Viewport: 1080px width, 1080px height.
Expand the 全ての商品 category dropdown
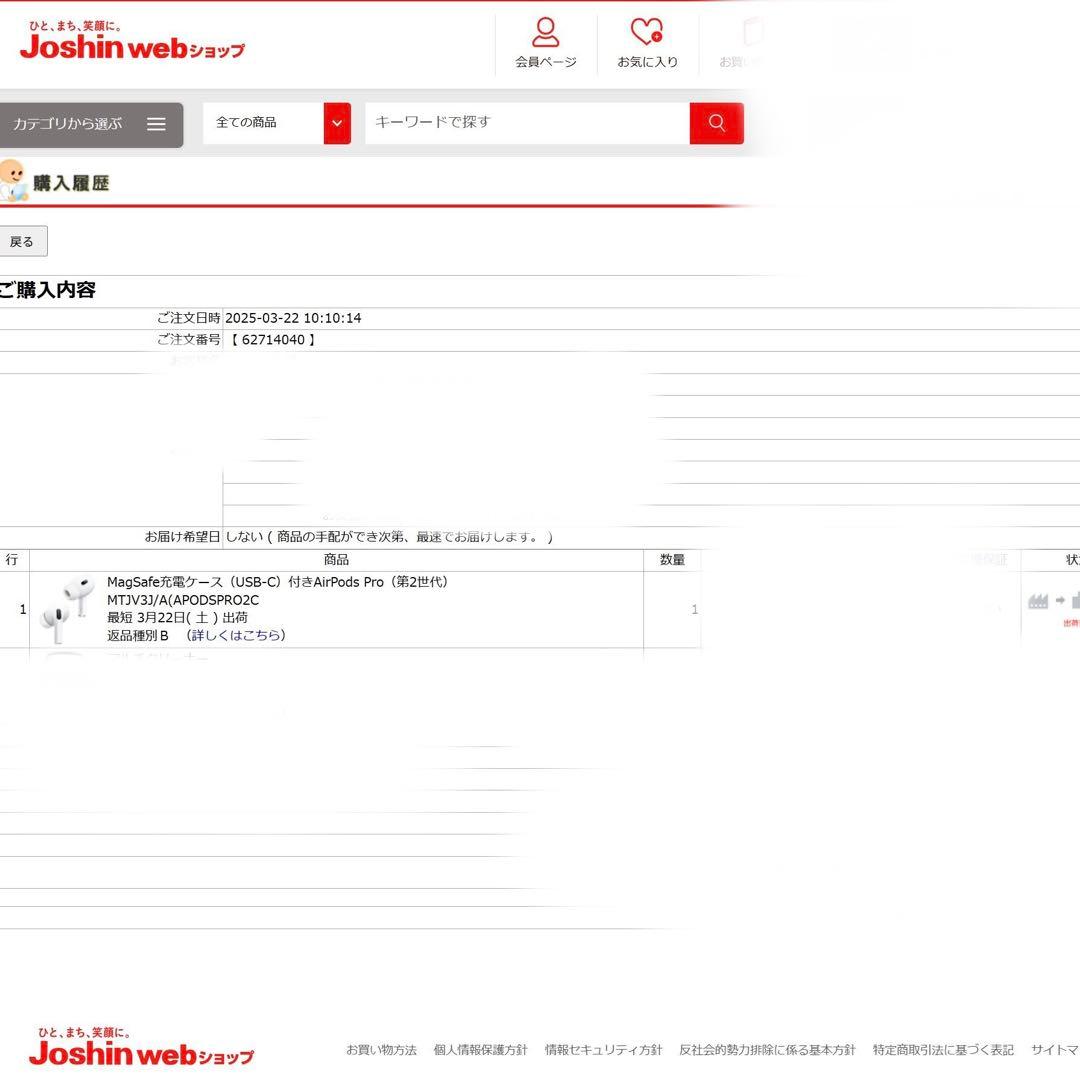(337, 123)
